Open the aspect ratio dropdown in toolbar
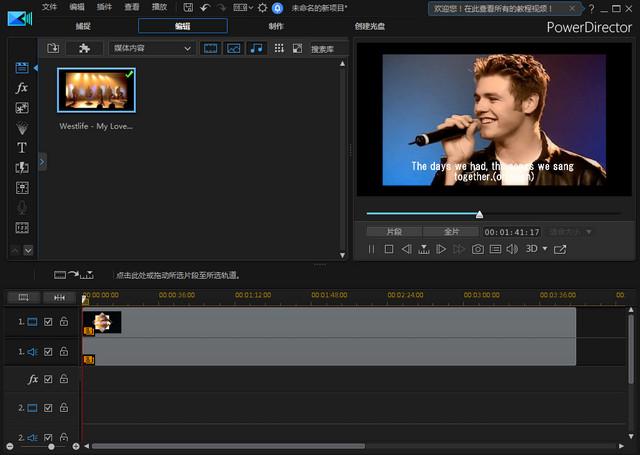The width and height of the screenshot is (640, 455). [243, 7]
